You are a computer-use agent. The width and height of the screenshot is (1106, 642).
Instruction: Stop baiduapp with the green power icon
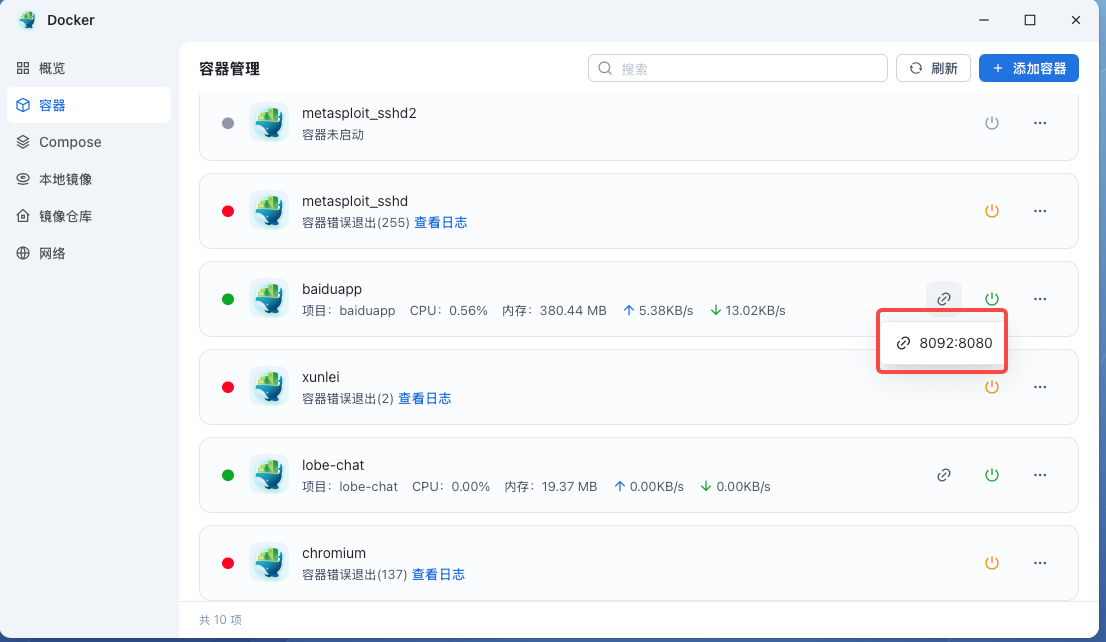point(992,299)
